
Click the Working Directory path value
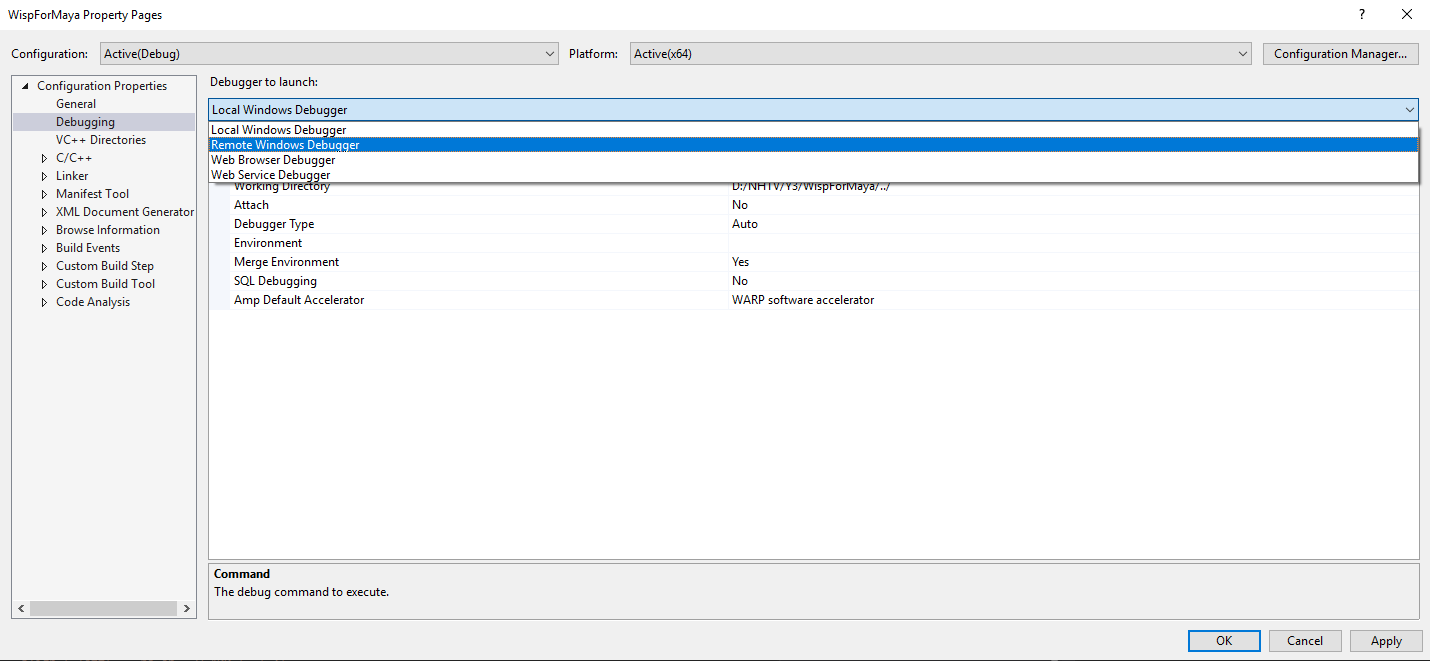(x=810, y=188)
